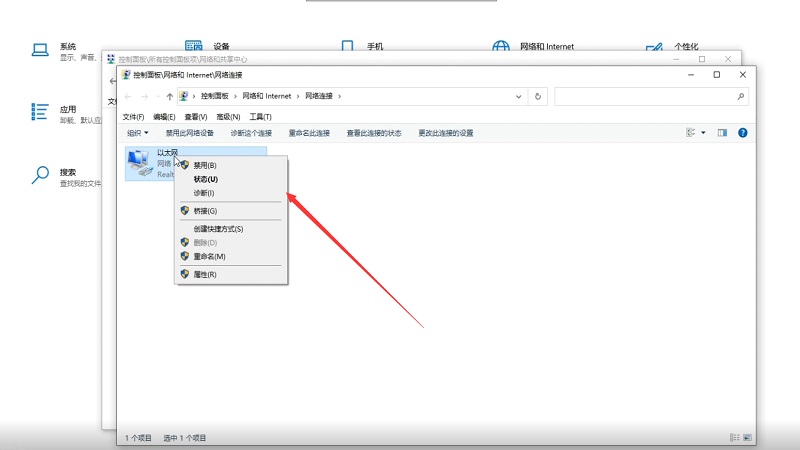Toggle the preview pane icon
This screenshot has width=800, height=450.
tap(722, 133)
